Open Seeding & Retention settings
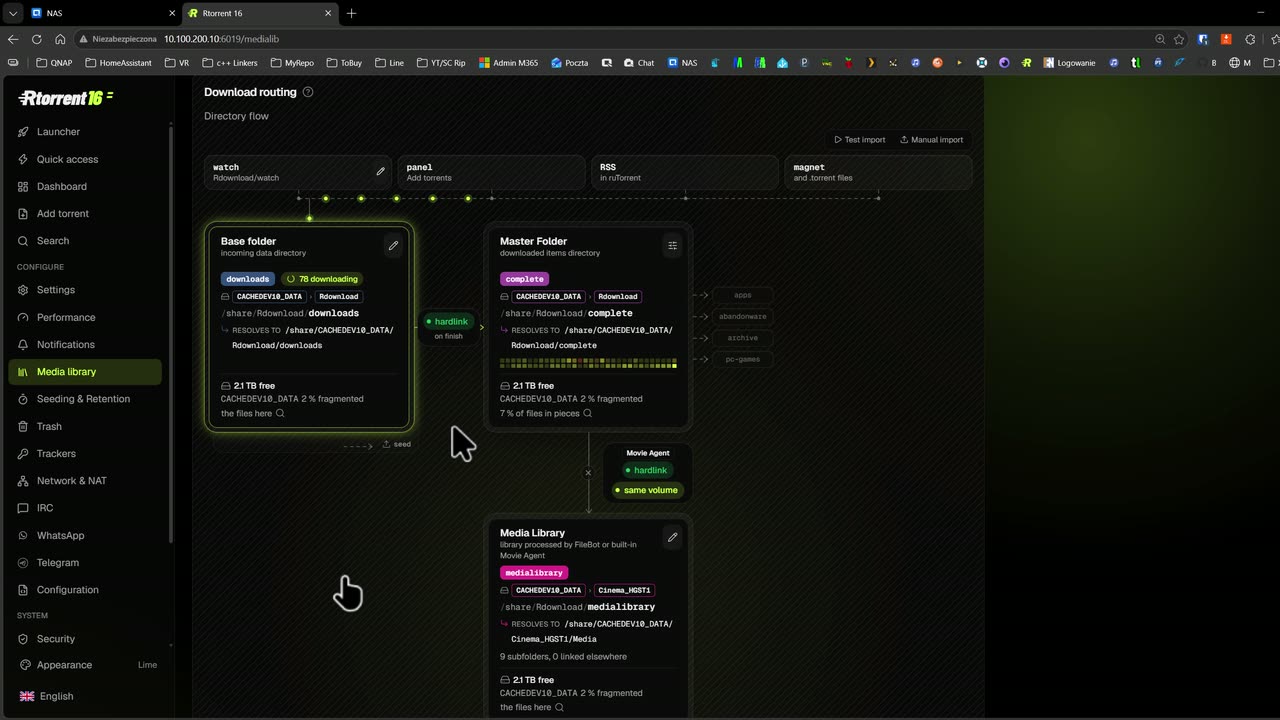Screen dimensions: 1280x720 click(85, 399)
